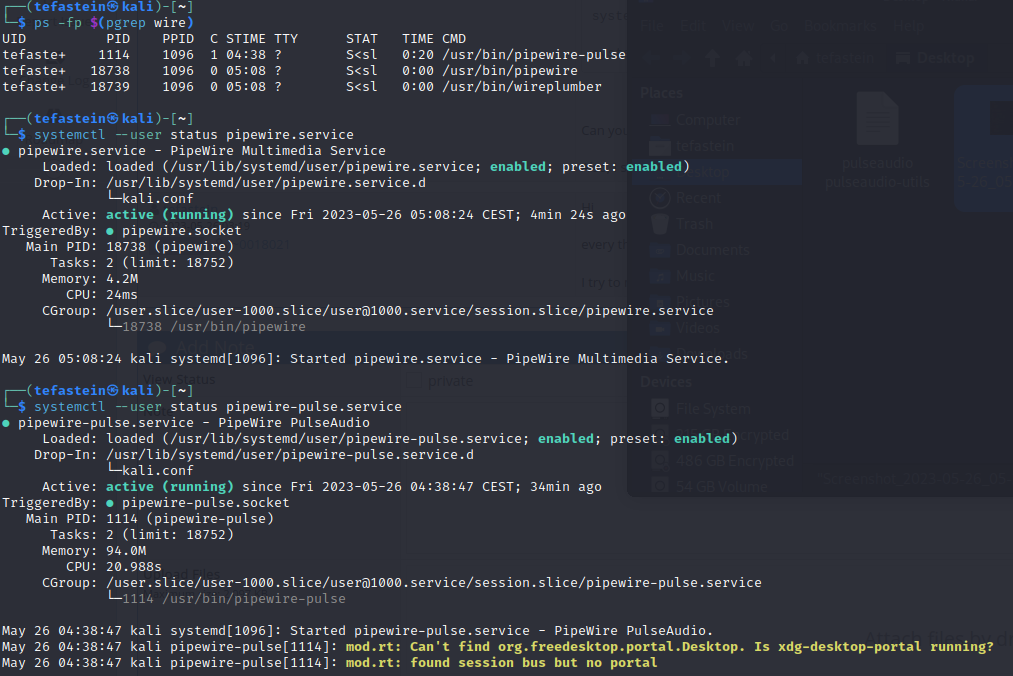Open the 54 GB Volume device
This screenshot has width=1013, height=676.
[721, 487]
